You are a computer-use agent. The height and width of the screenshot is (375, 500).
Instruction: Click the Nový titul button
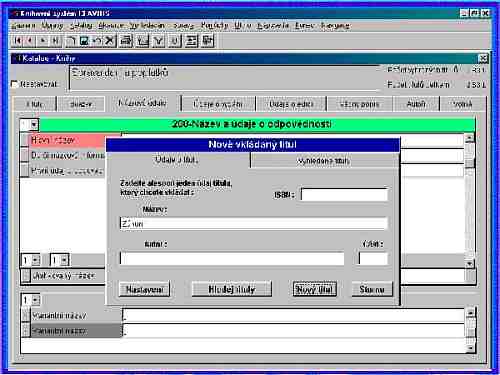click(x=315, y=289)
